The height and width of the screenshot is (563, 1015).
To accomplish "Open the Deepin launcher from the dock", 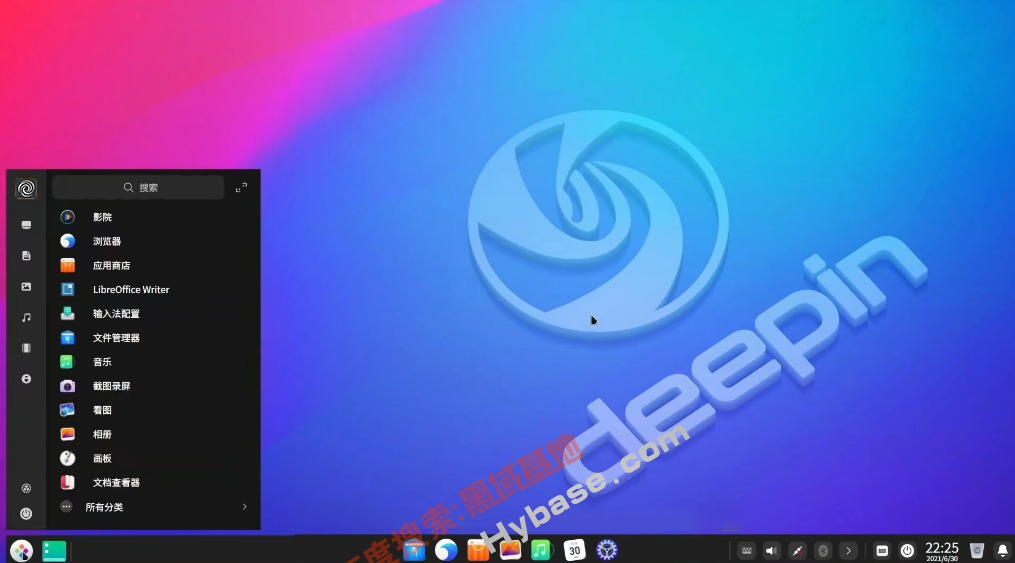I will [21, 551].
